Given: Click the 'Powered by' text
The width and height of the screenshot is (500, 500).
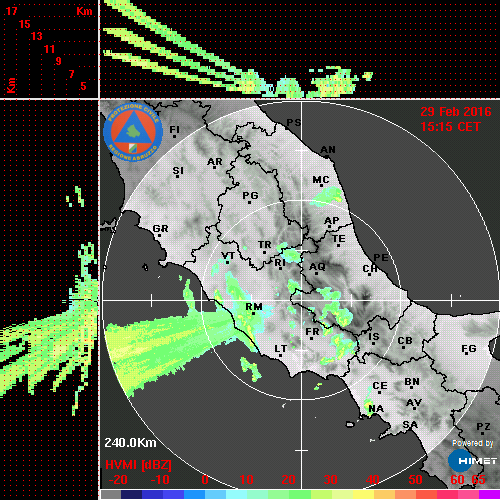Looking at the screenshot, I should (x=473, y=443).
